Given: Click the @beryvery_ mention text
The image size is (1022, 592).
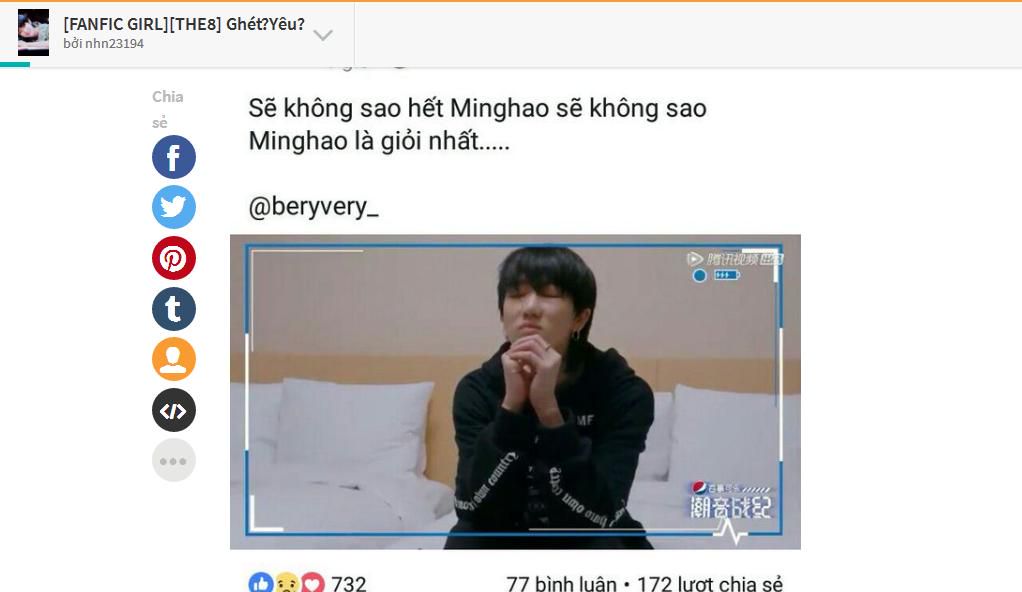Looking at the screenshot, I should (x=313, y=207).
